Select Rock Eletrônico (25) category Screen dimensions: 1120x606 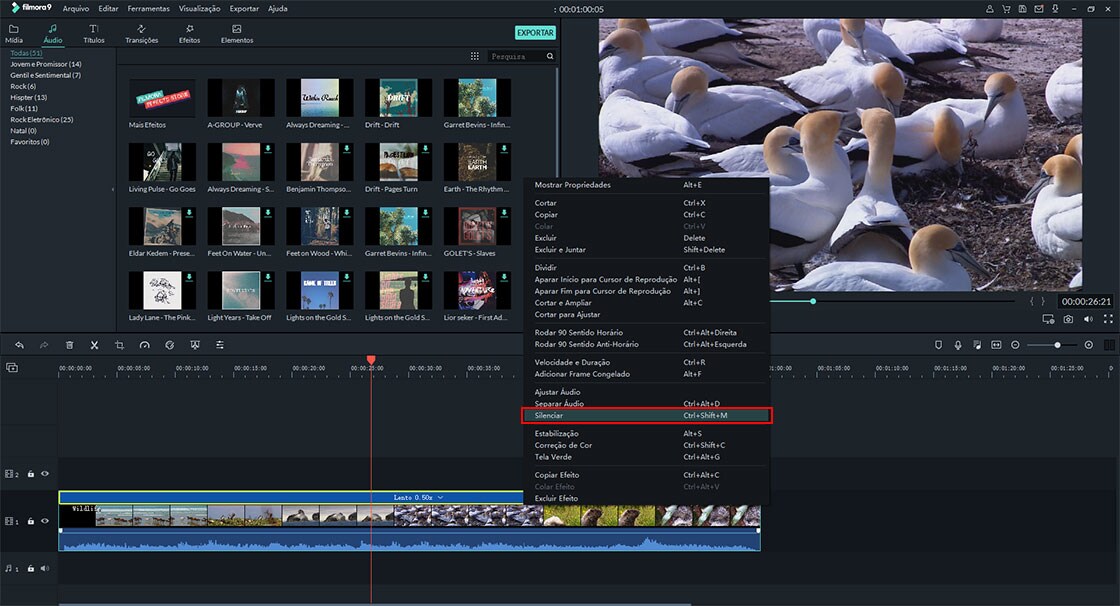pos(41,119)
